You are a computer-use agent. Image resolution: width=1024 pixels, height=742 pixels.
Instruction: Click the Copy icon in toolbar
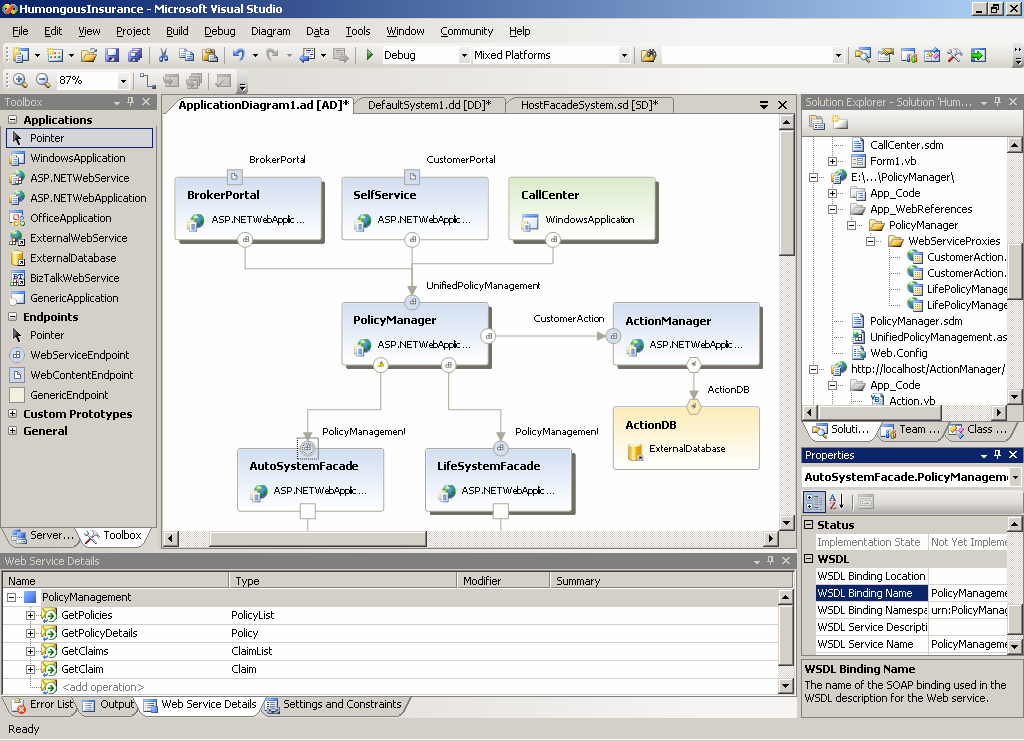tap(186, 56)
